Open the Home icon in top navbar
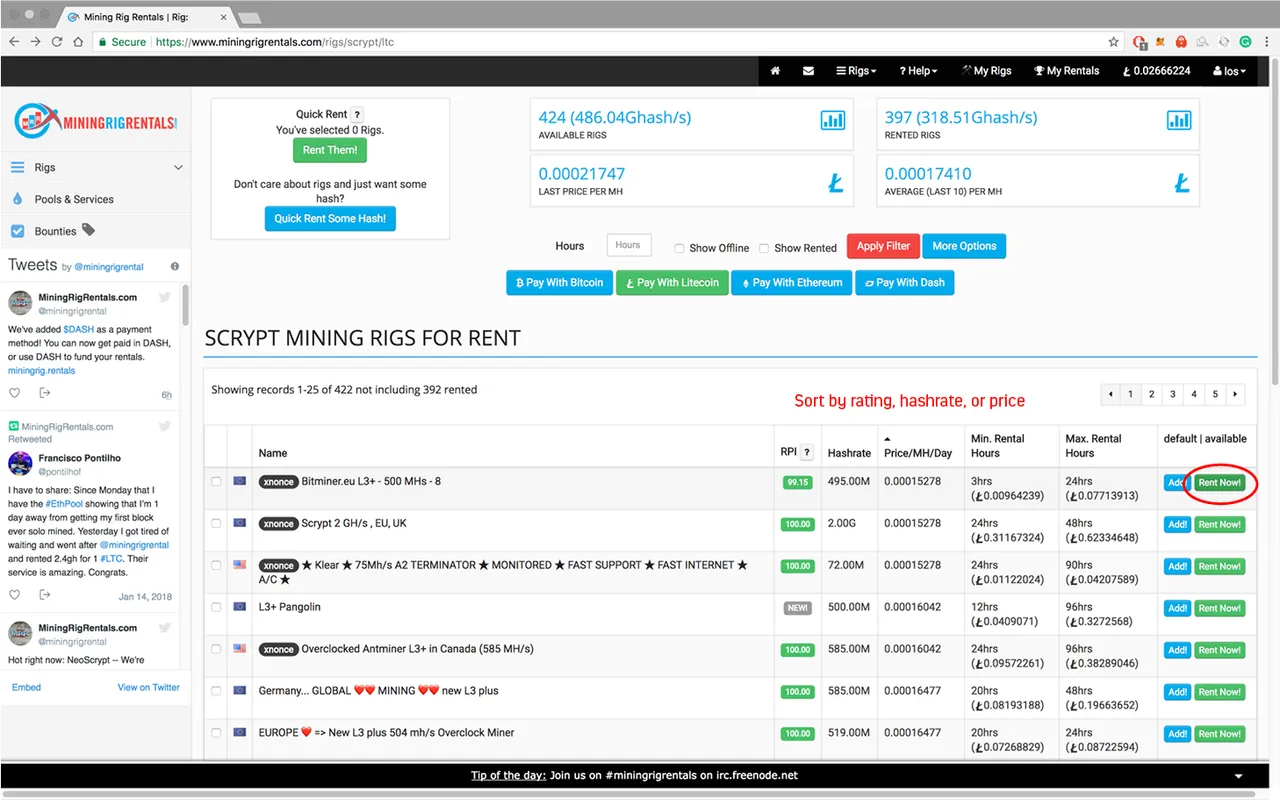 (775, 71)
